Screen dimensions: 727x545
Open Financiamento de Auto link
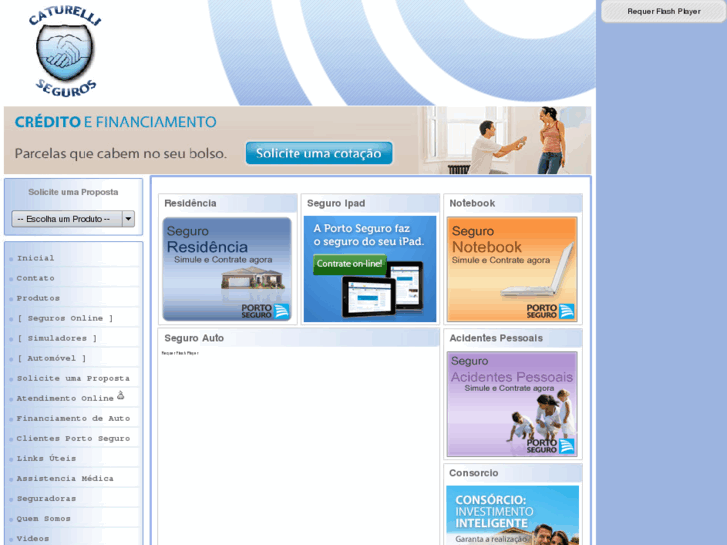(x=73, y=418)
